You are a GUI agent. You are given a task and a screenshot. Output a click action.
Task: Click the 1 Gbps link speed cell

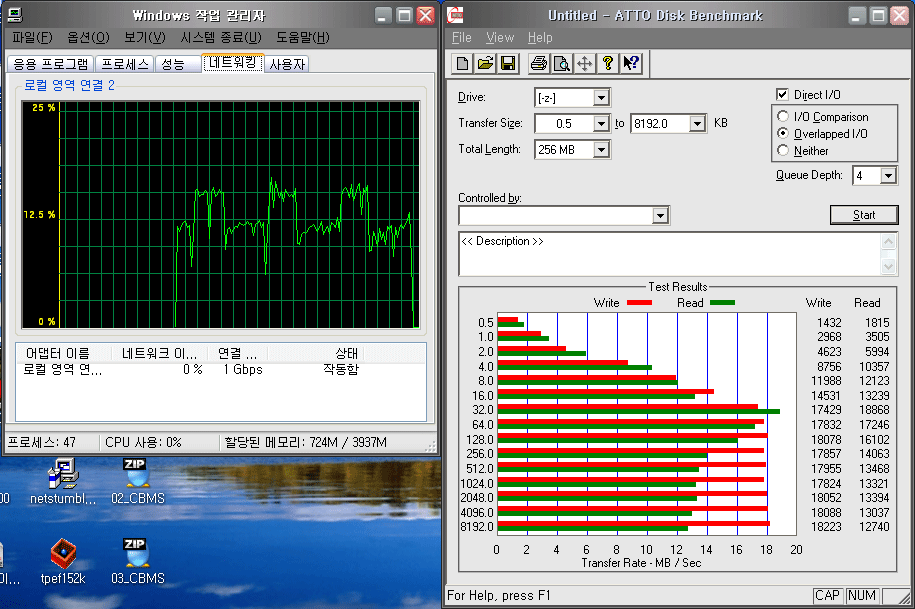243,369
